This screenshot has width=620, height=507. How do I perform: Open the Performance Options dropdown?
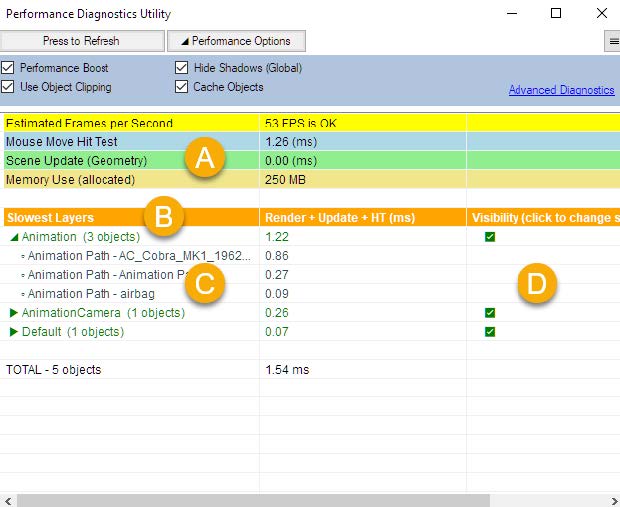(236, 41)
